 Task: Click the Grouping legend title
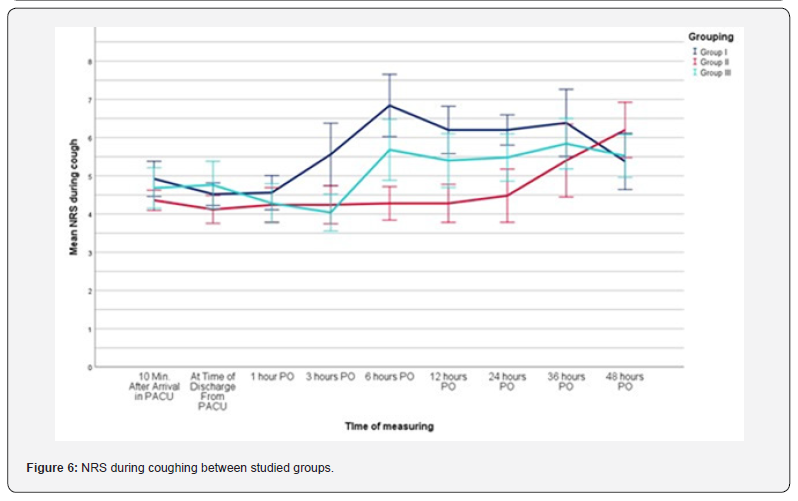(709, 37)
